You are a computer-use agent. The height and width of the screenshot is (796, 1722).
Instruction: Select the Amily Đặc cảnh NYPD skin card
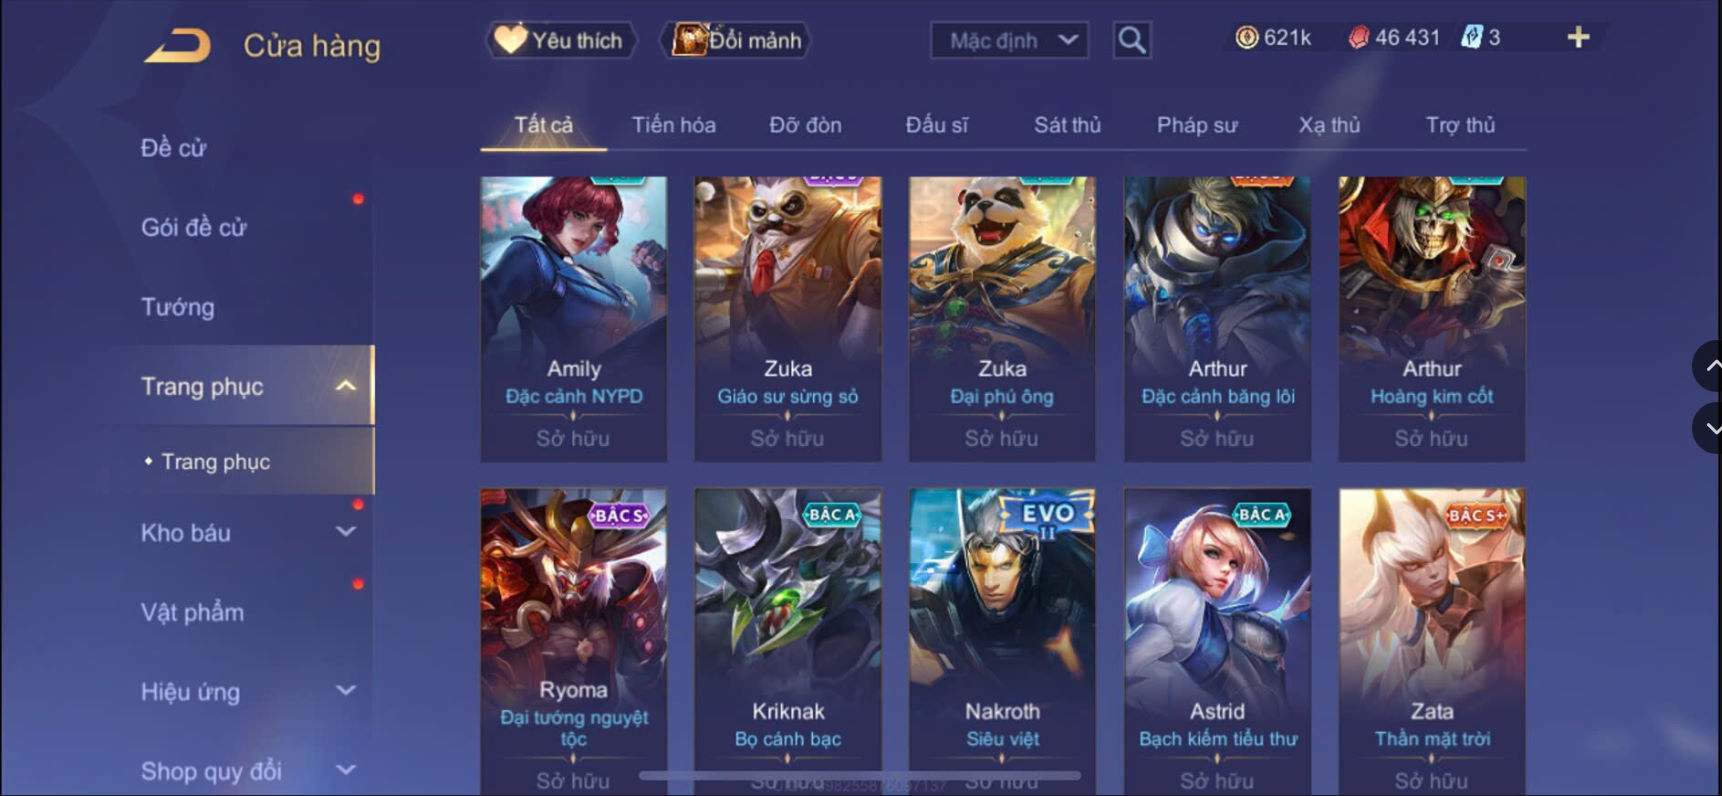click(x=574, y=319)
